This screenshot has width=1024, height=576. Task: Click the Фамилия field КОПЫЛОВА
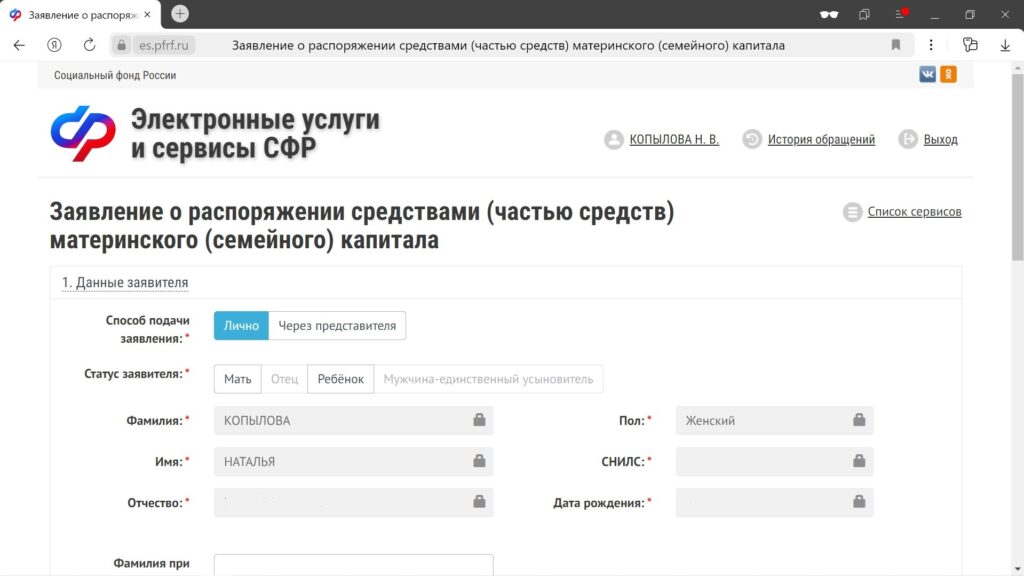353,420
